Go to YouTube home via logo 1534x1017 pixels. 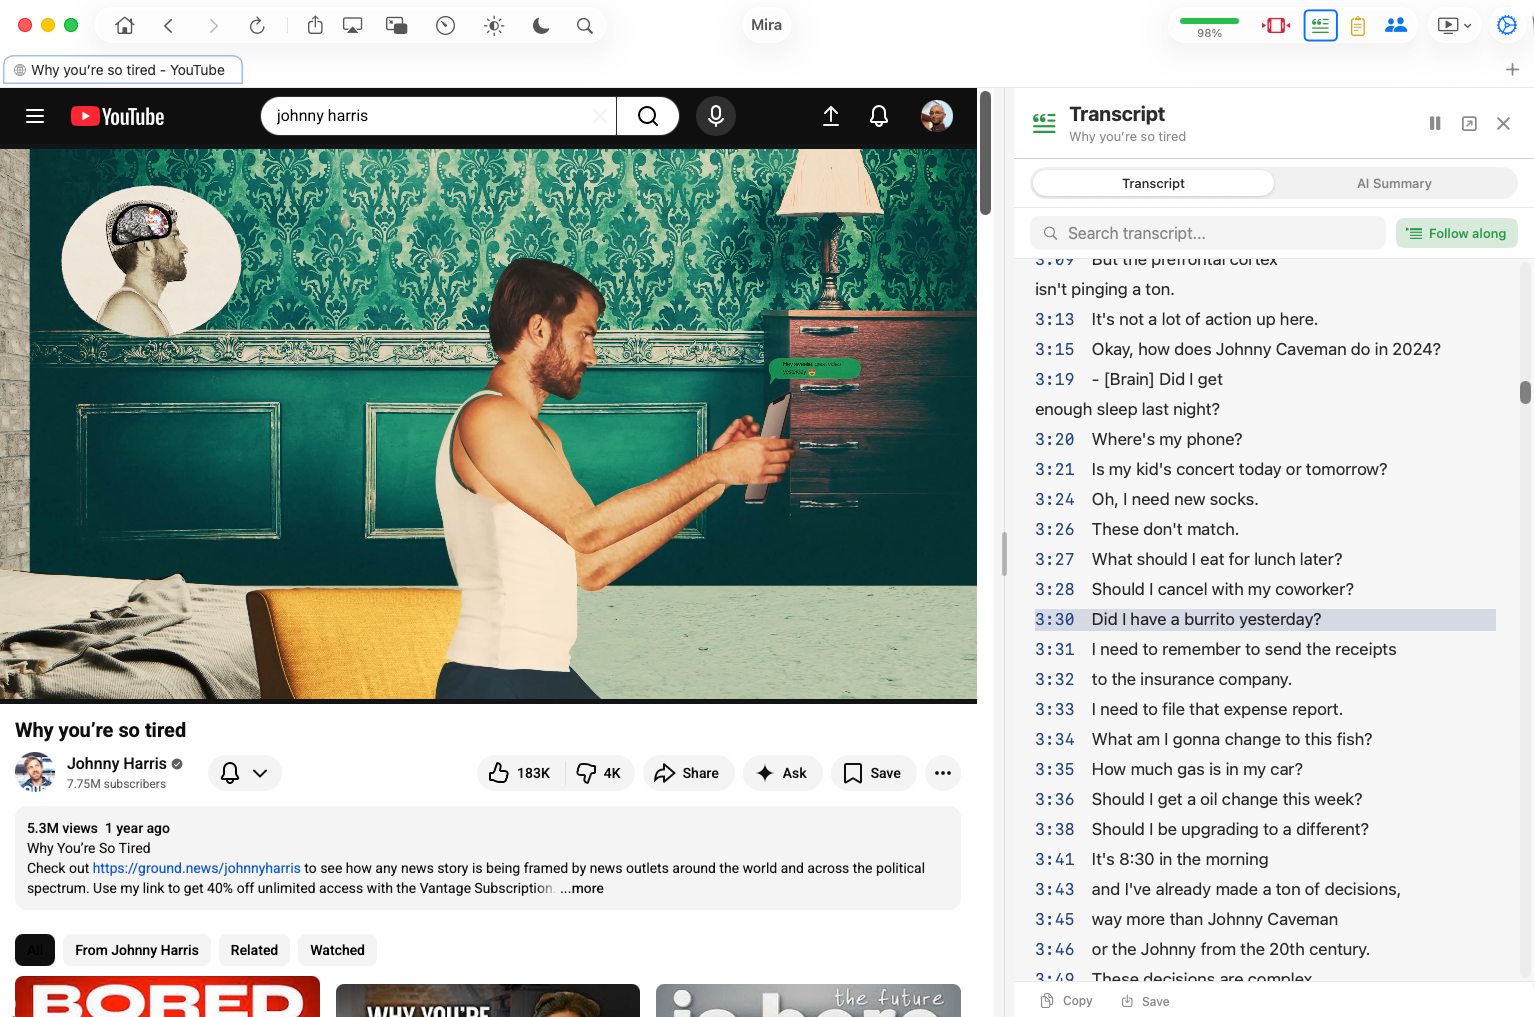point(118,116)
